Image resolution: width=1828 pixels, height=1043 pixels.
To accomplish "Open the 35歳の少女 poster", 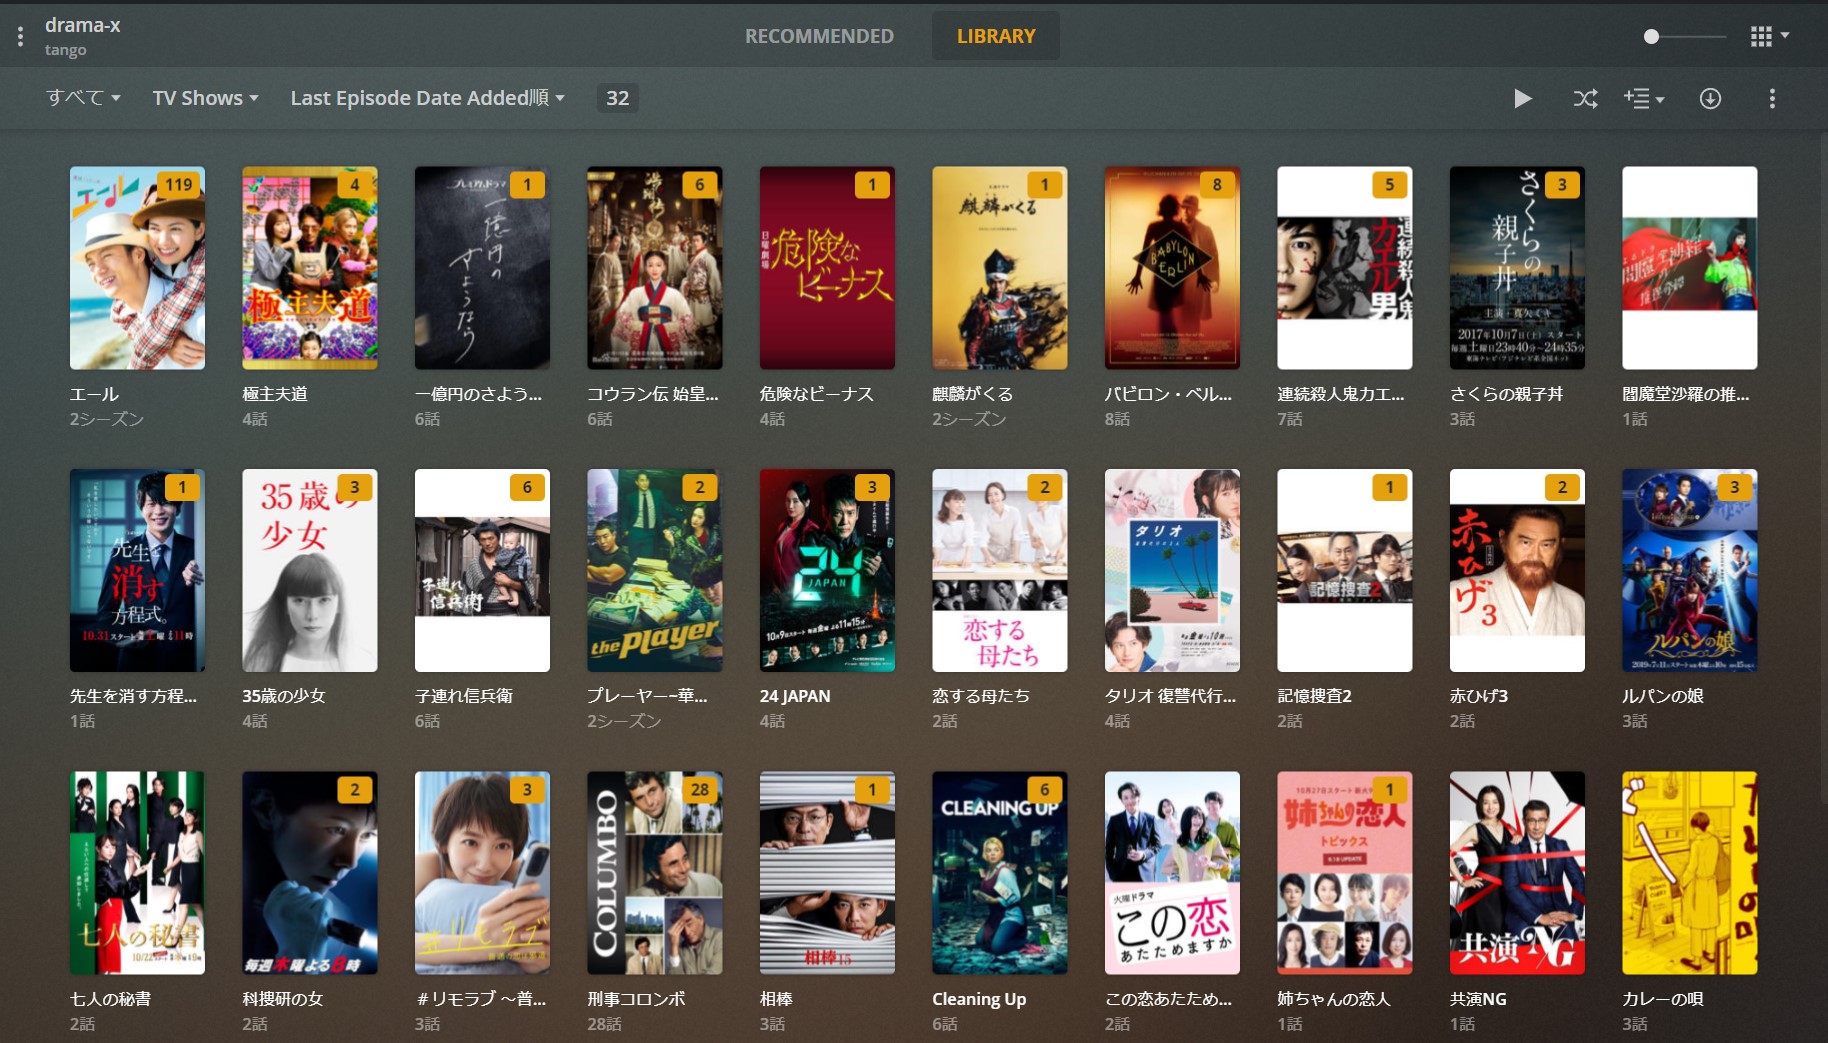I will pyautogui.click(x=310, y=570).
